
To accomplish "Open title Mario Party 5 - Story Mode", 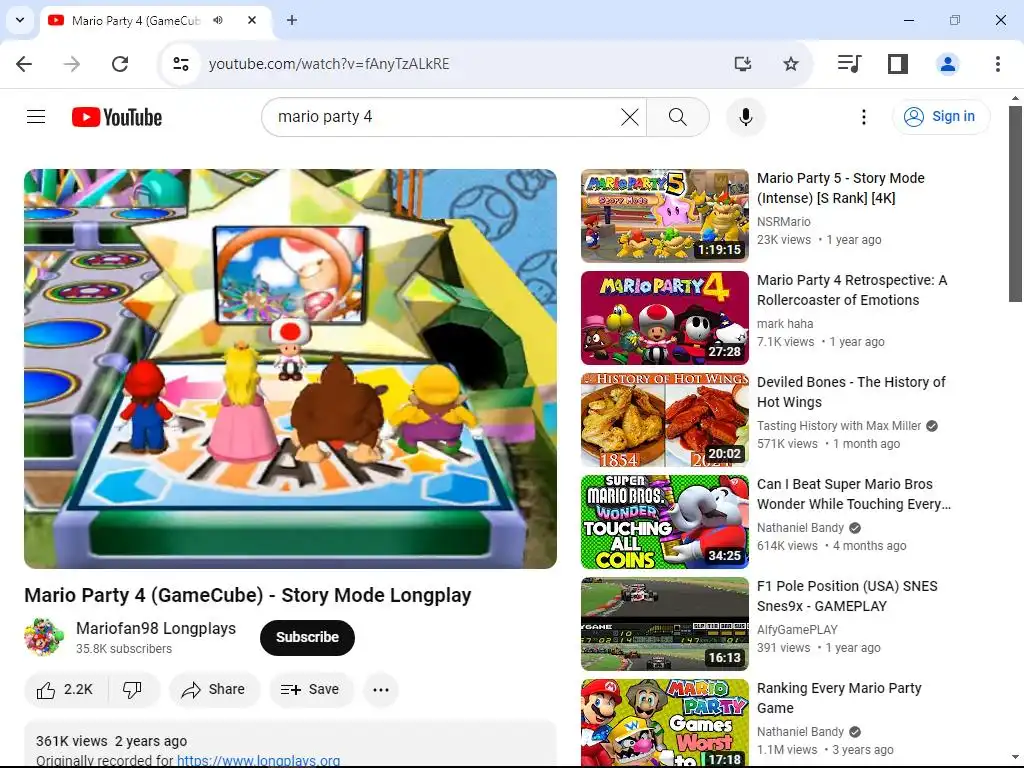I will point(840,188).
